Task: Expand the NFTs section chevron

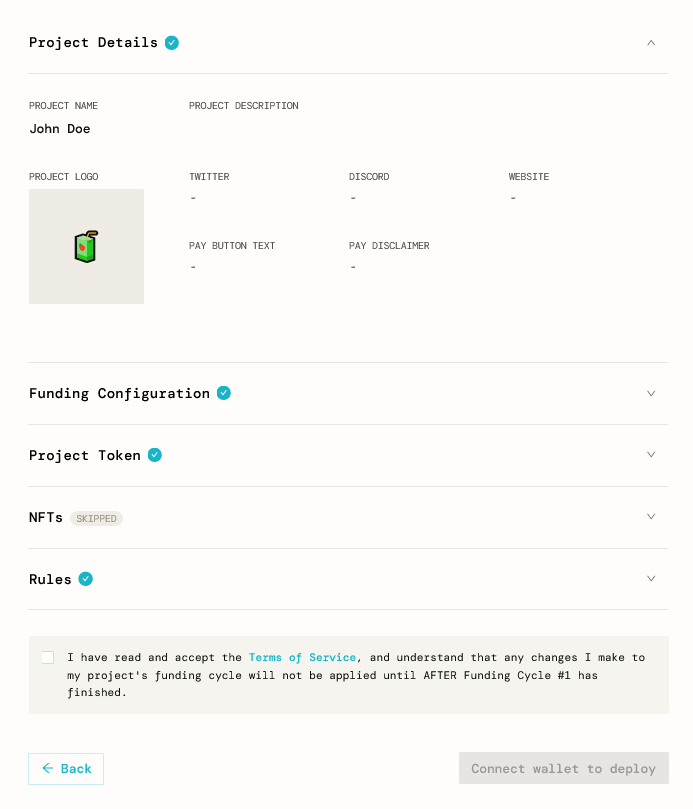Action: click(651, 517)
